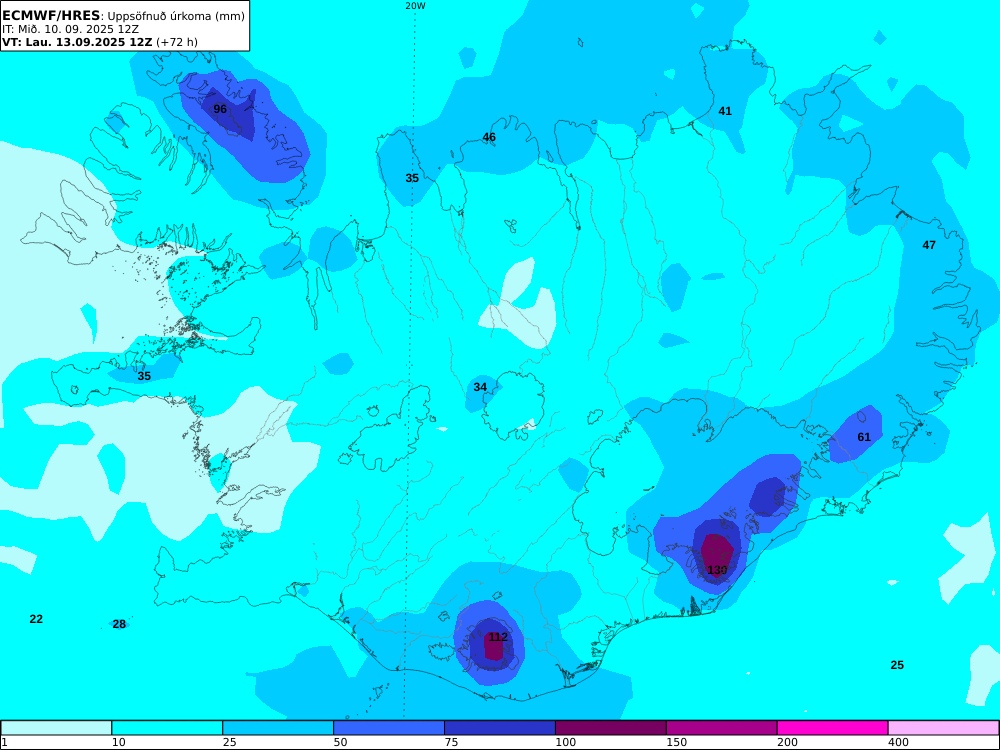The height and width of the screenshot is (750, 1000).
Task: Click the legend tick label 200
Action: (x=787, y=742)
